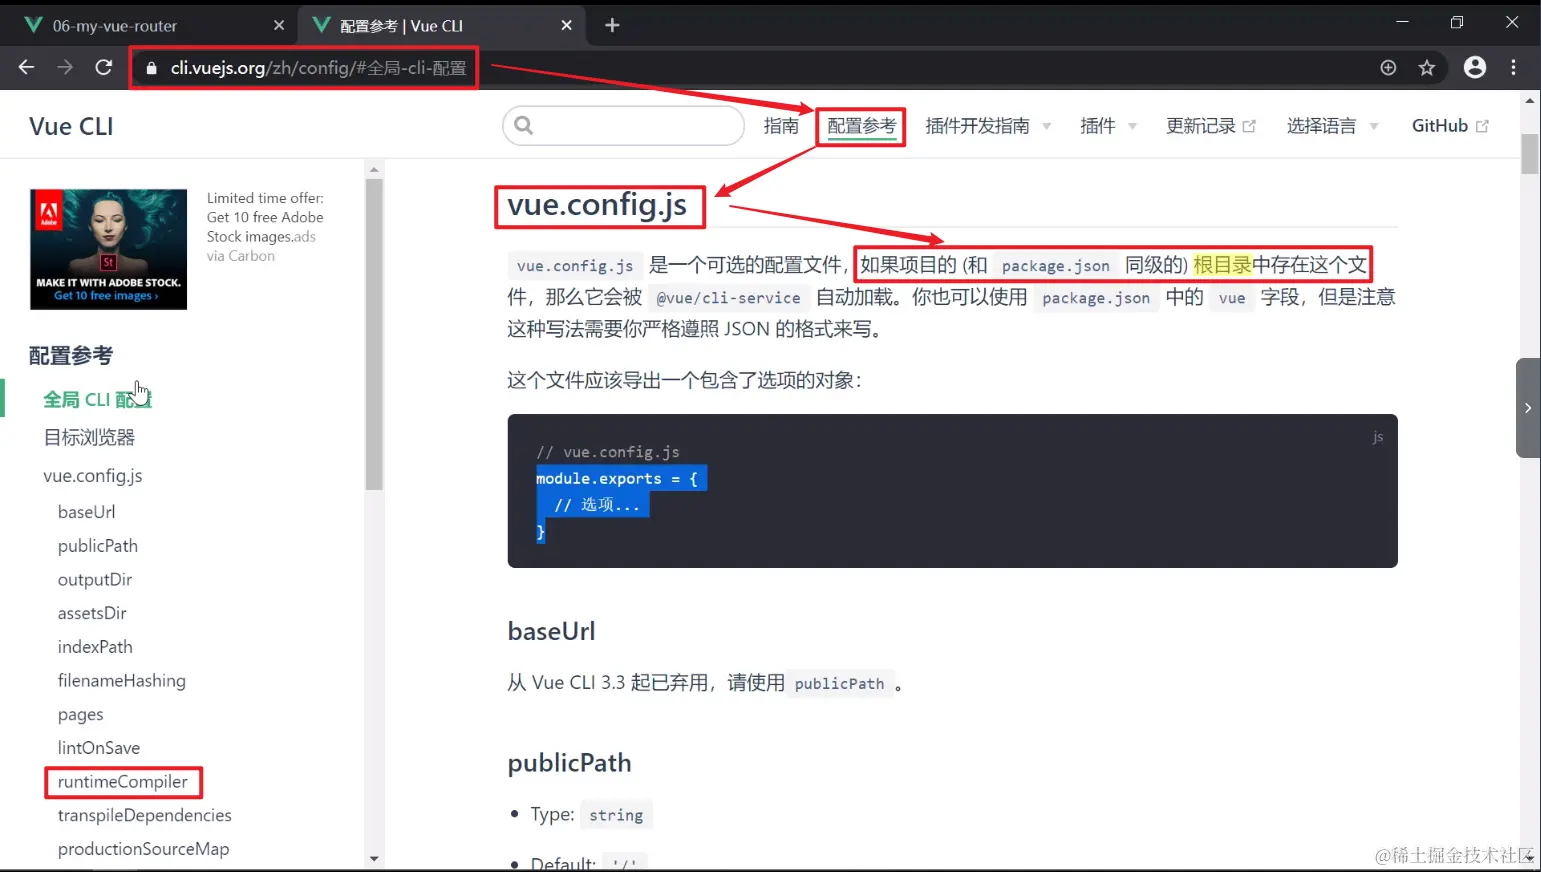Open the Adobe Stock offer text link
Screen dimensions: 1541x872
[x=265, y=217]
